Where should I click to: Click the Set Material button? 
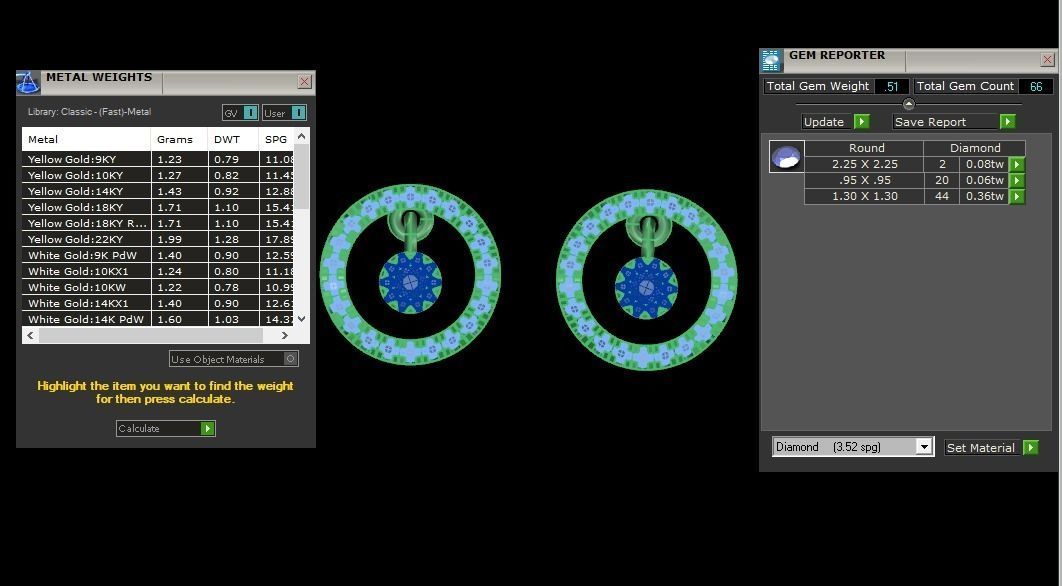click(983, 447)
